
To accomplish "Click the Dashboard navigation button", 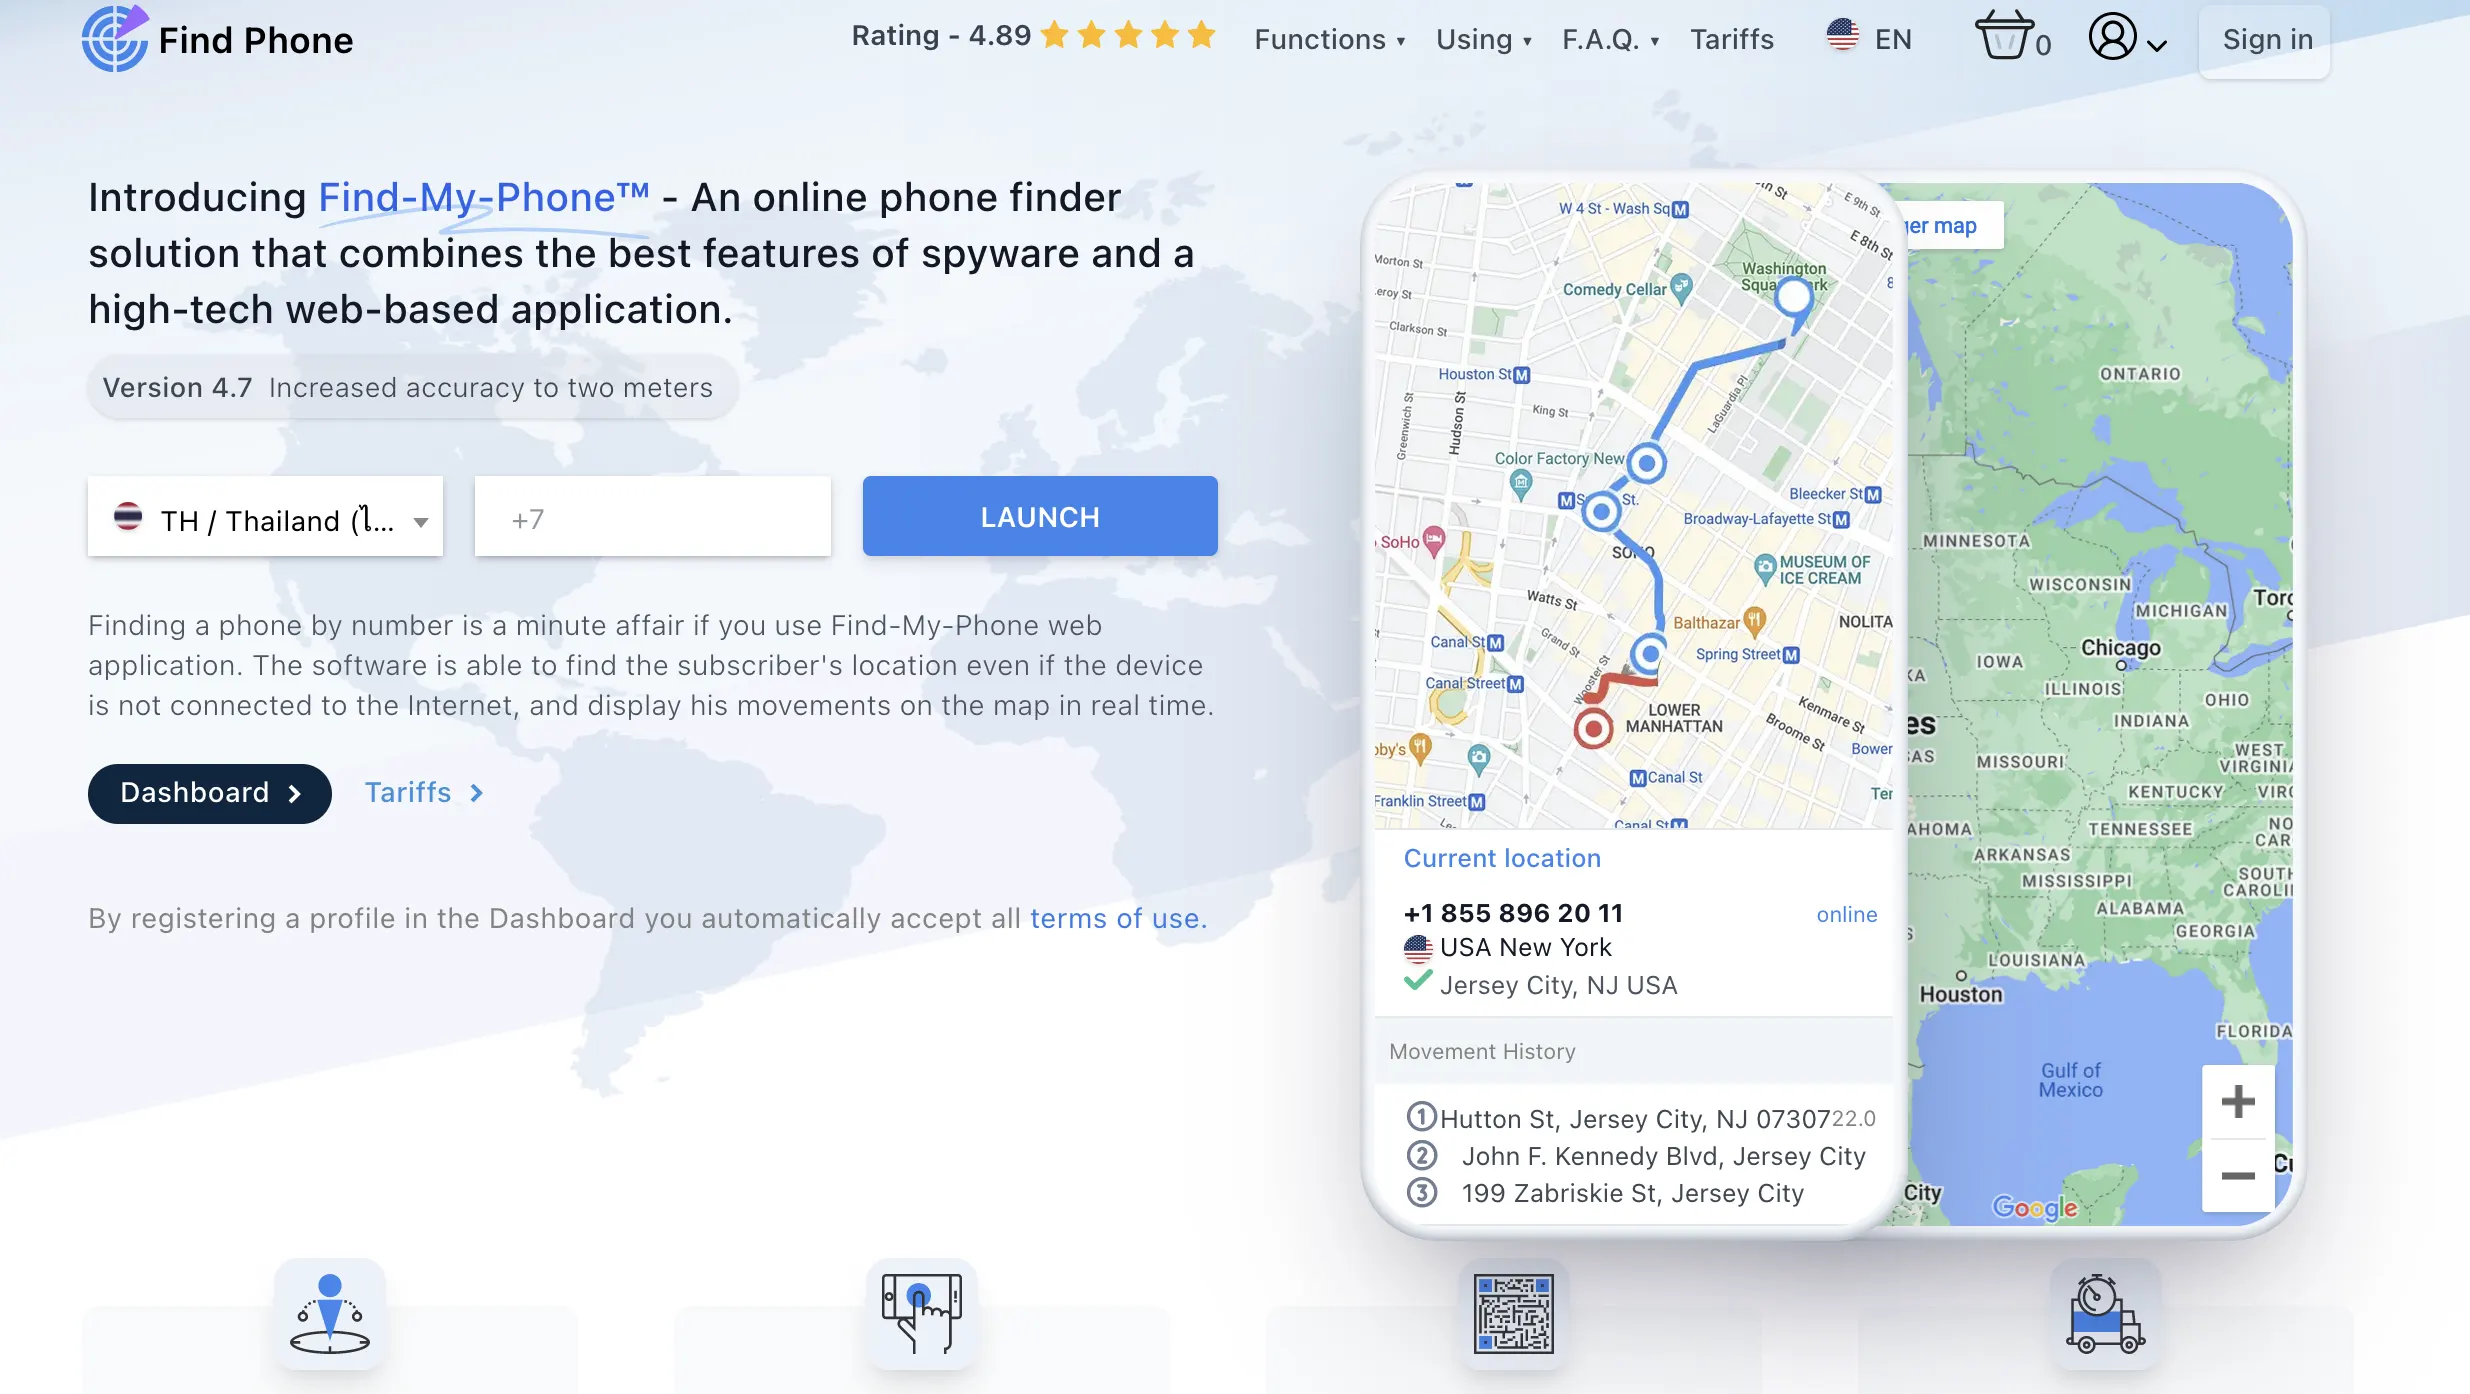I will pos(209,792).
